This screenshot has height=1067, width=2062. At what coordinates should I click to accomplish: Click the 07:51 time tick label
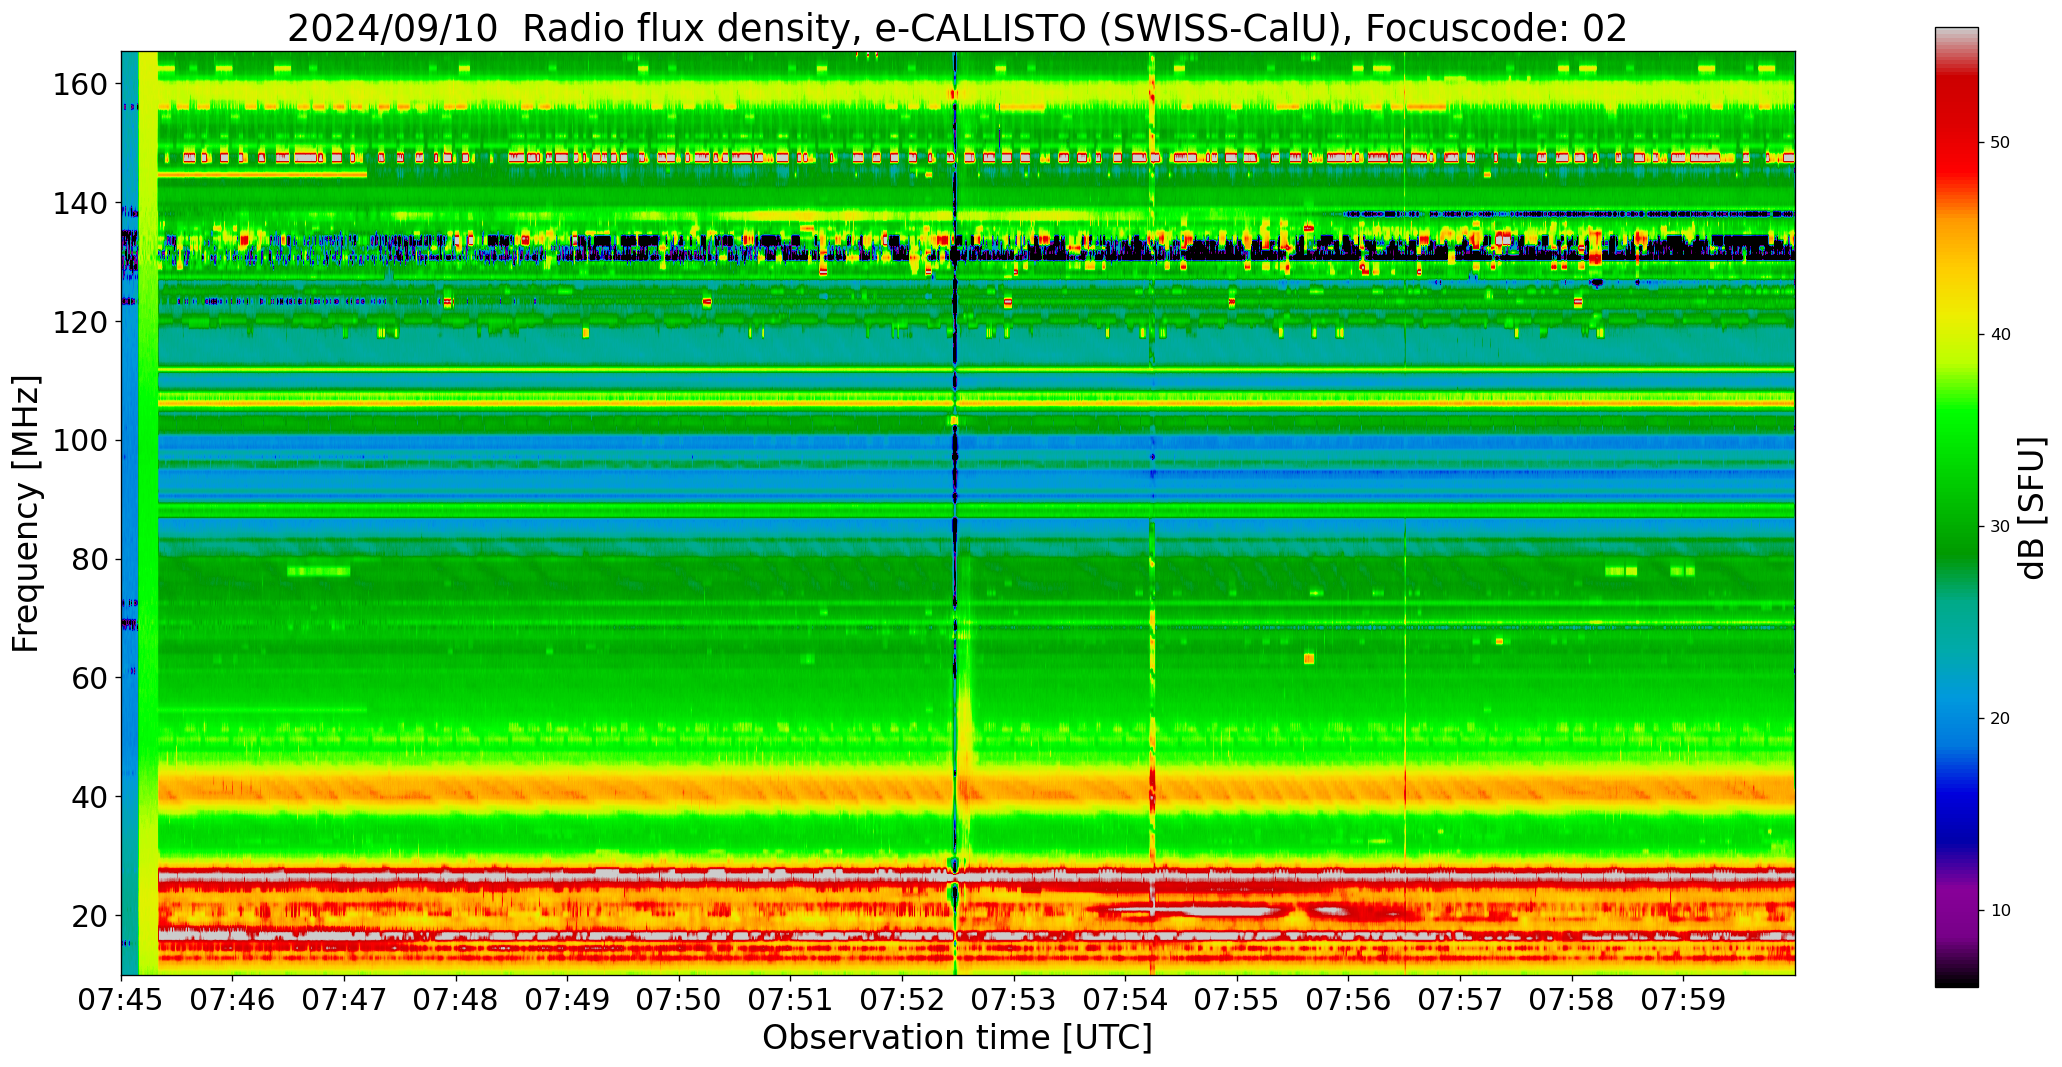click(791, 1000)
